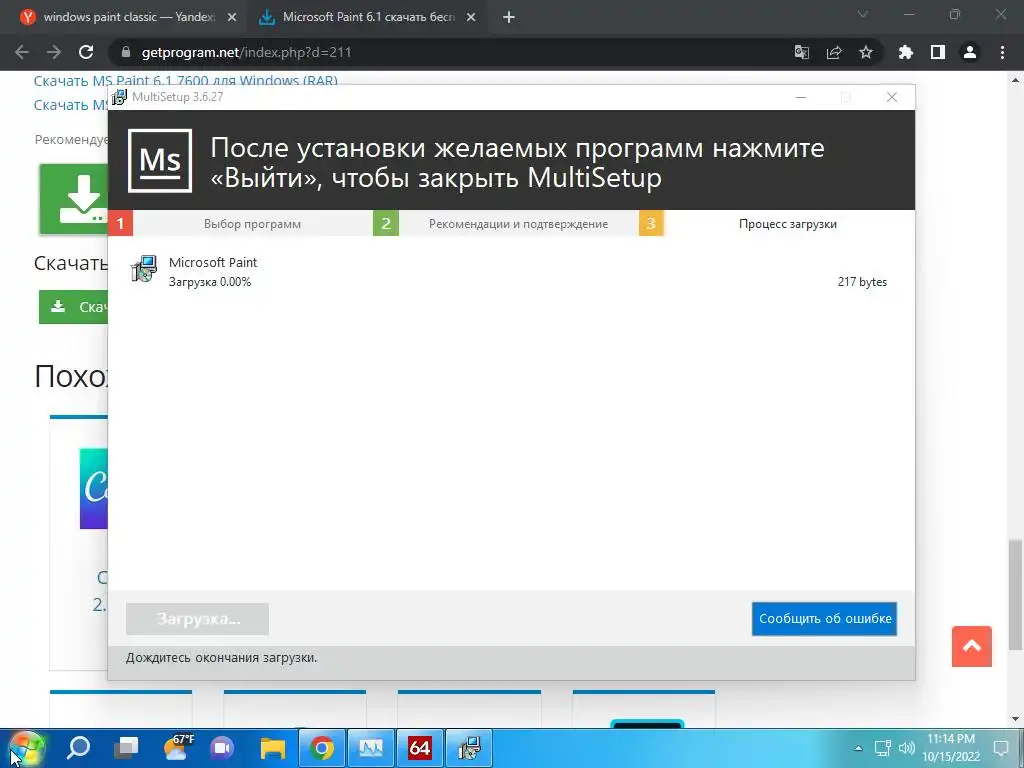Click the Microsoft Paint installer icon
Viewport: 1024px width, 768px height.
pyautogui.click(x=144, y=269)
